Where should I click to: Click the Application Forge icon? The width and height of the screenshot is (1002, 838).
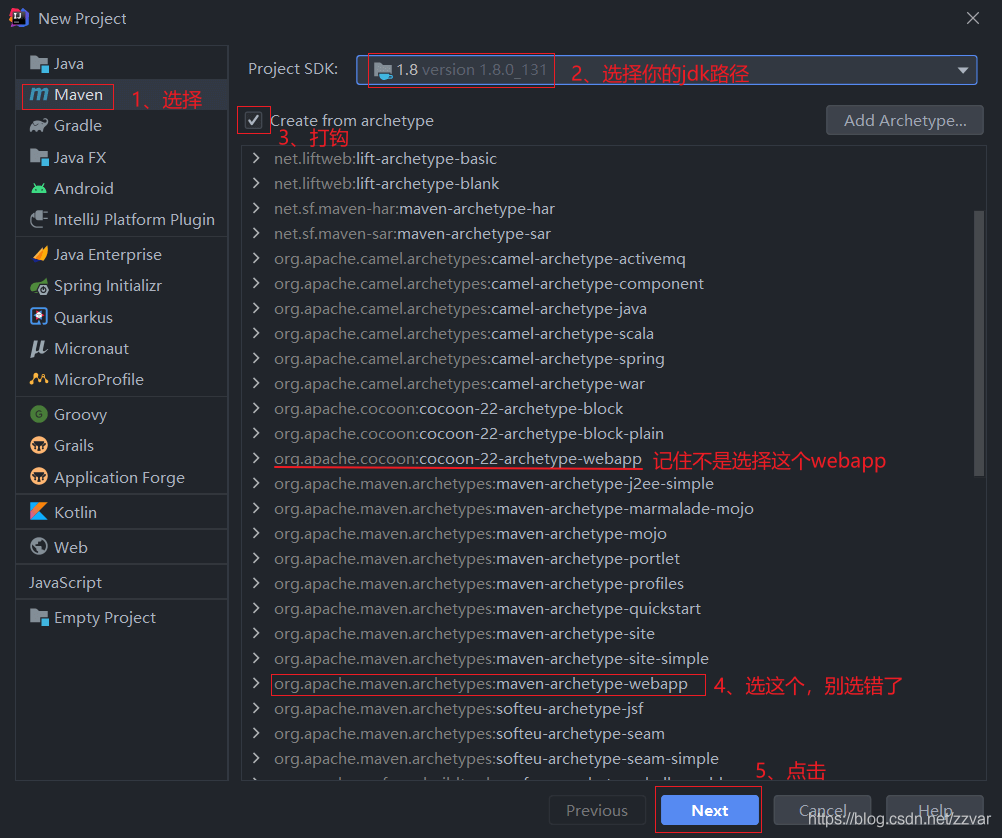click(39, 477)
